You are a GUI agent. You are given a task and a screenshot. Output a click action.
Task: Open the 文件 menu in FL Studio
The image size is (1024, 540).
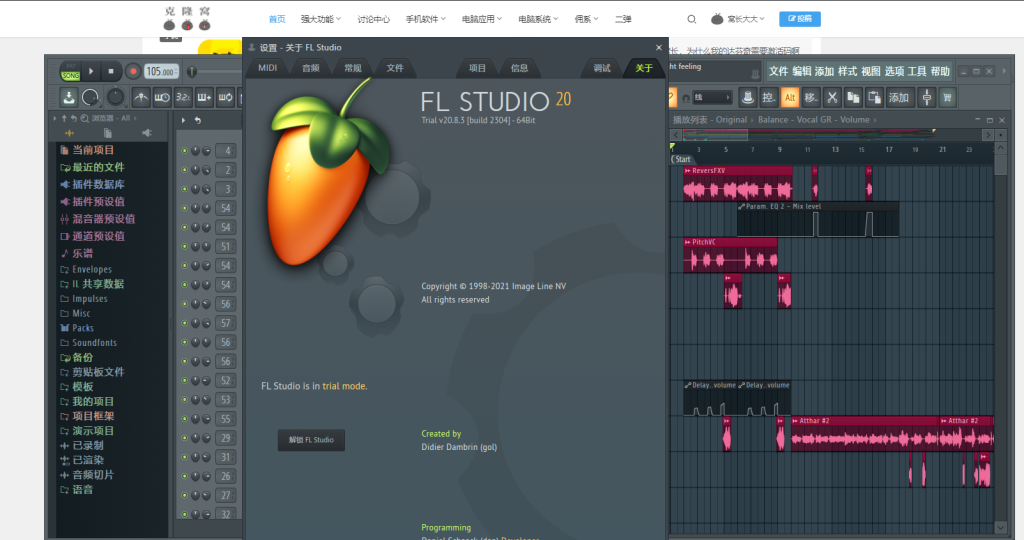[x=778, y=71]
